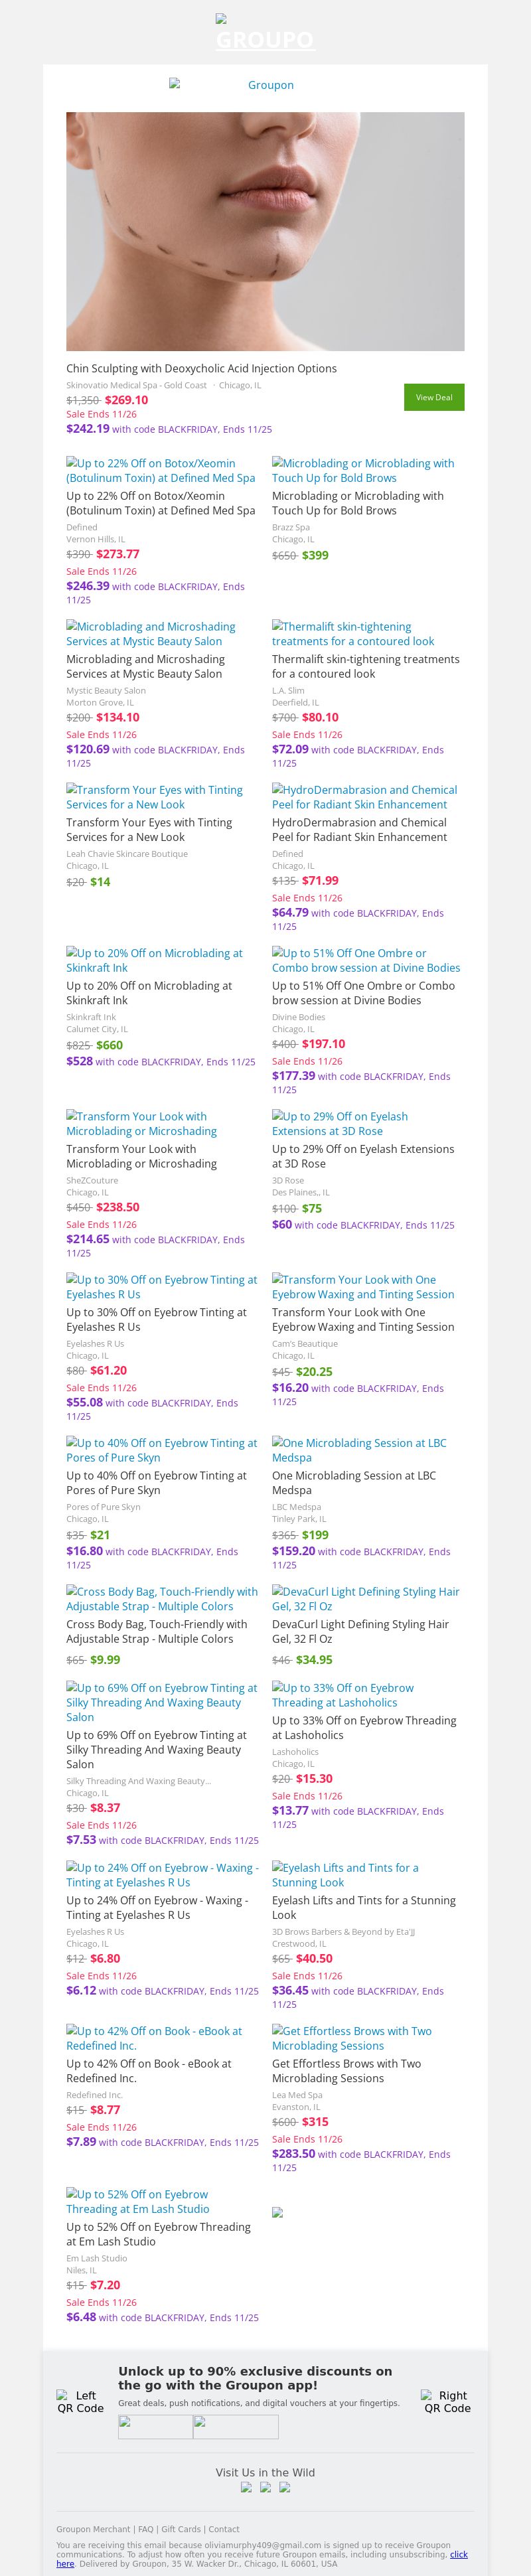Click the first app store badge
531x2576 pixels.
pyautogui.click(x=155, y=2426)
